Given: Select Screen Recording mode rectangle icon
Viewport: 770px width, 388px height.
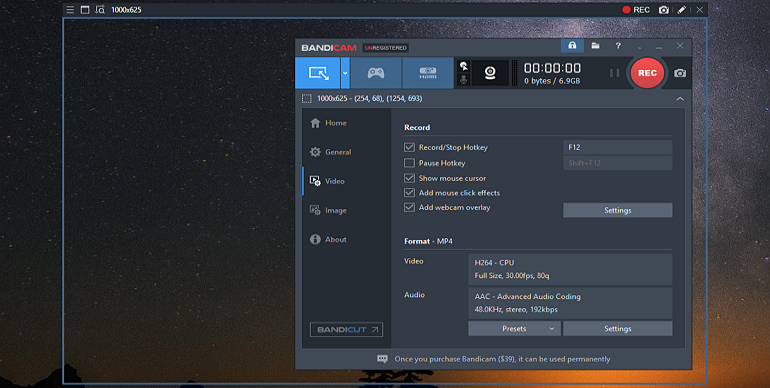Looking at the screenshot, I should click(318, 73).
